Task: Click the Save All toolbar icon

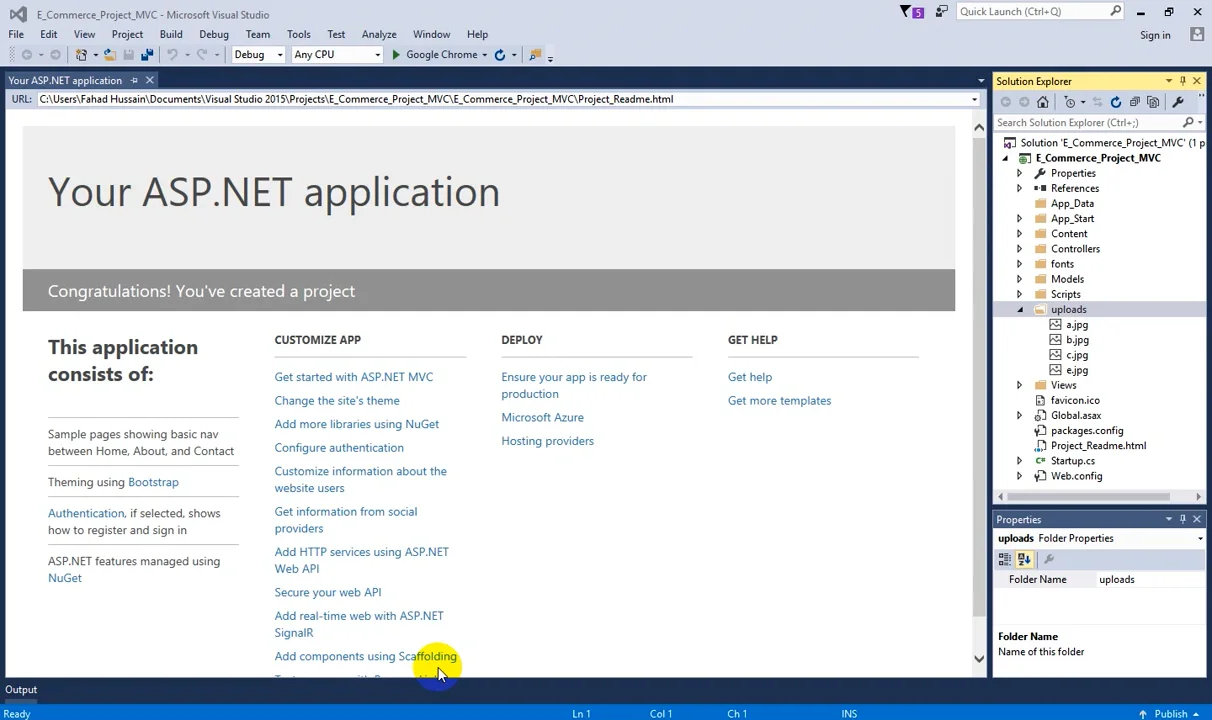Action: [x=147, y=55]
